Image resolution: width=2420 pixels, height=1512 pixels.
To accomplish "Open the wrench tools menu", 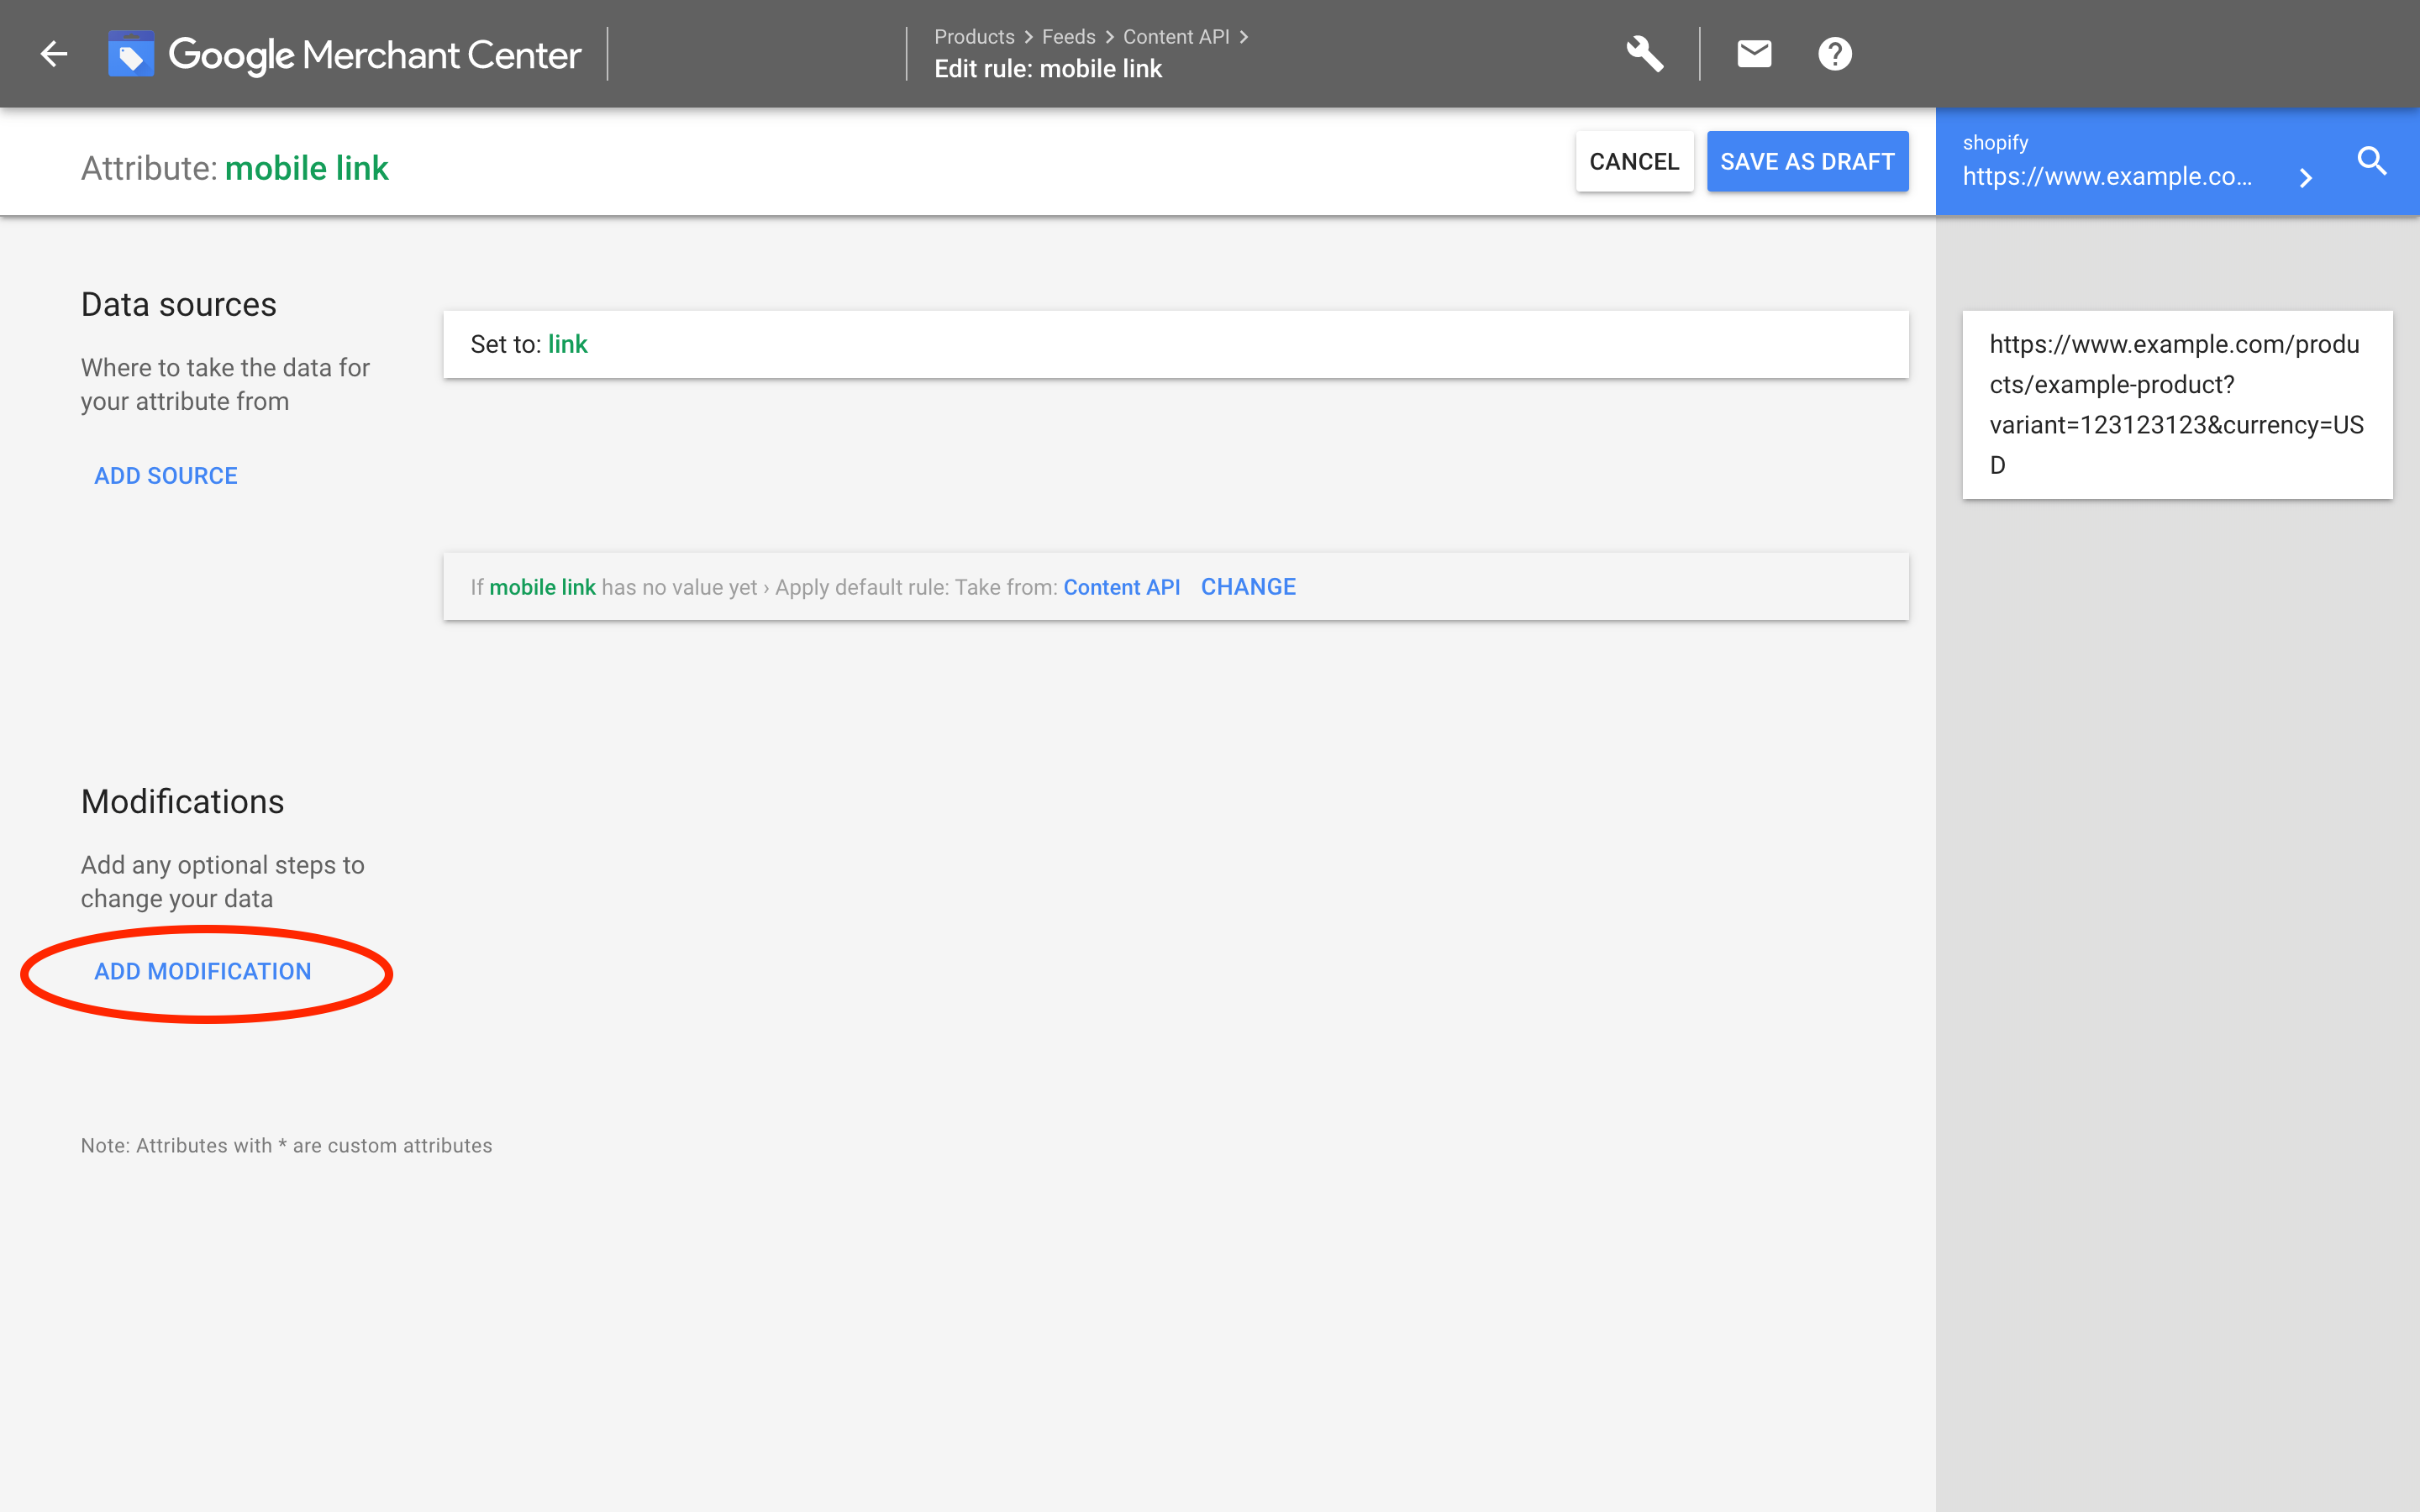I will [1644, 54].
